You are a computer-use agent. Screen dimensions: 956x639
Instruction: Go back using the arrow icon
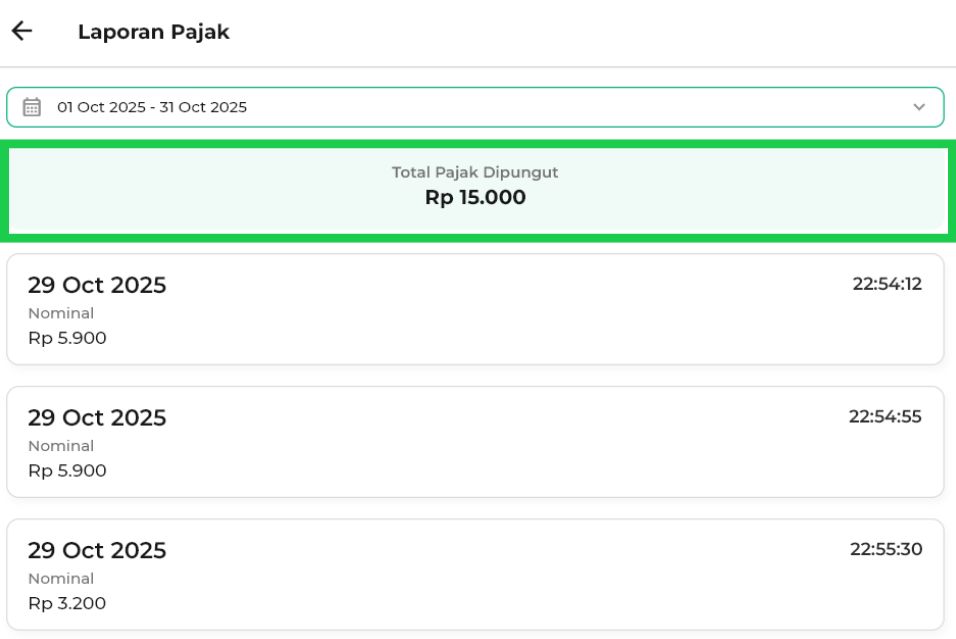[22, 32]
